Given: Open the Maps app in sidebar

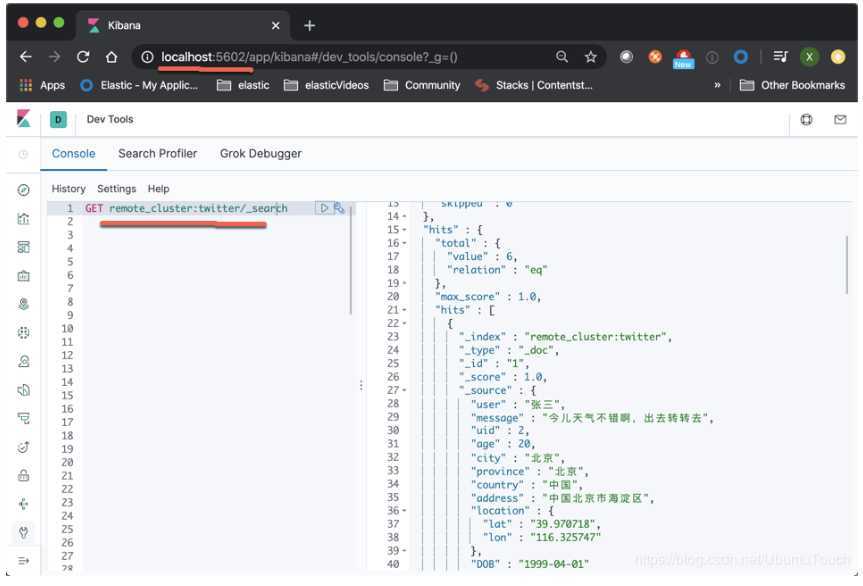Looking at the screenshot, I should (x=24, y=304).
